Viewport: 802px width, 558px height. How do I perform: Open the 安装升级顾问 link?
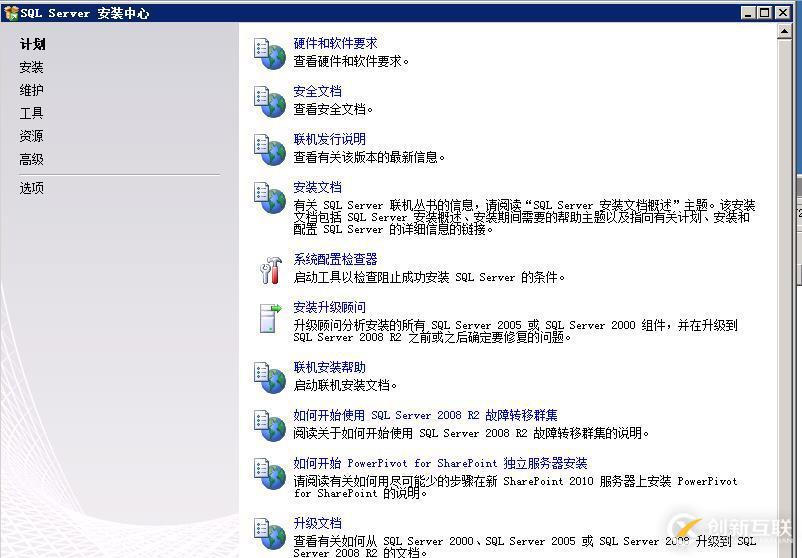[x=329, y=307]
